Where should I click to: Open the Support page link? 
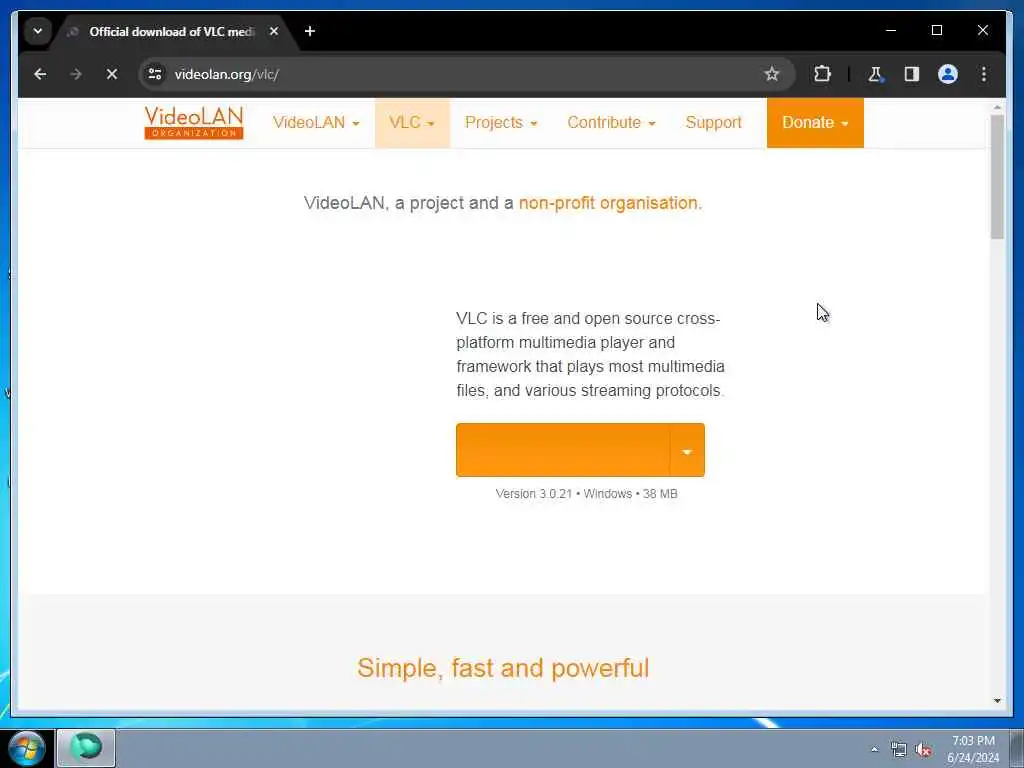pyautogui.click(x=714, y=123)
